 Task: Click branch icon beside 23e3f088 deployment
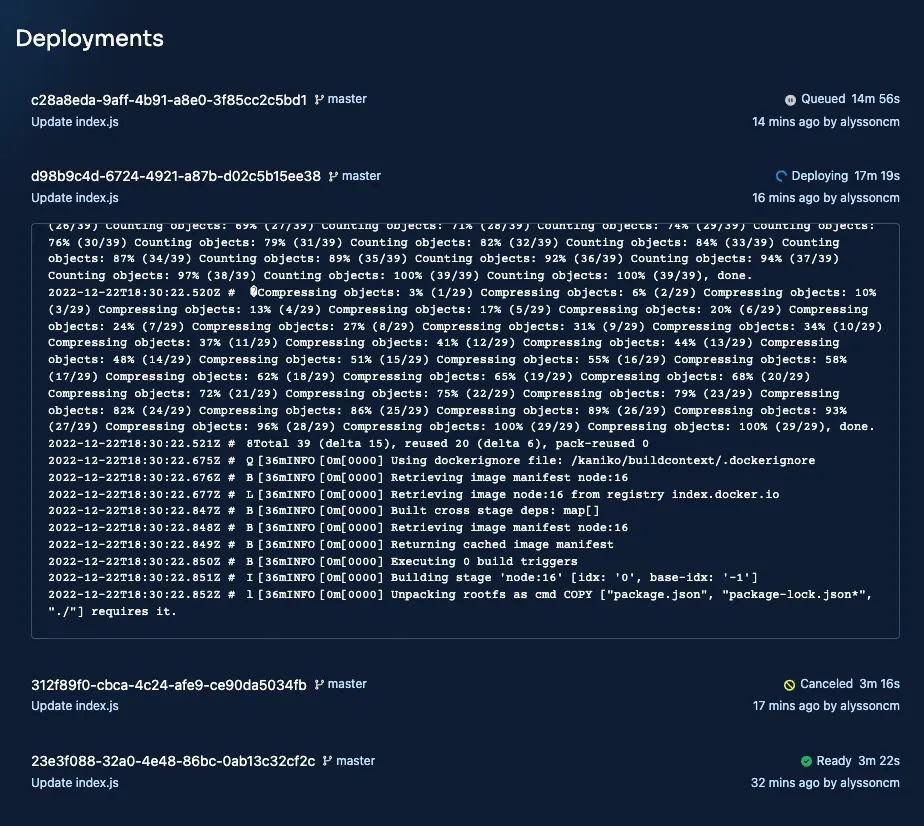(x=327, y=761)
